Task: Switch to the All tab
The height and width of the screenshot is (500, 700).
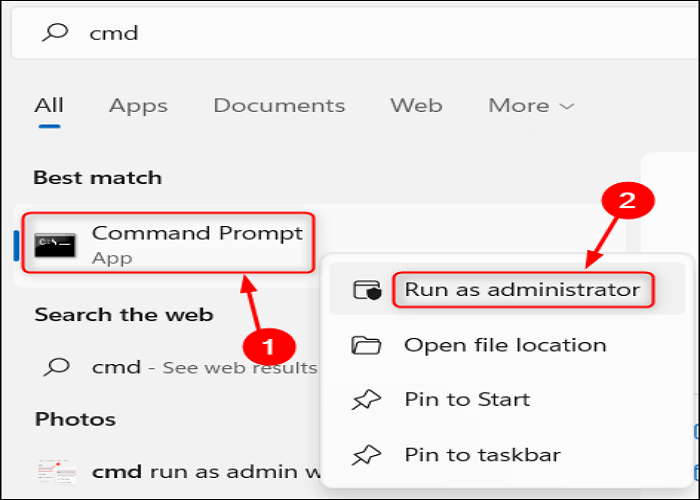Action: [x=49, y=106]
